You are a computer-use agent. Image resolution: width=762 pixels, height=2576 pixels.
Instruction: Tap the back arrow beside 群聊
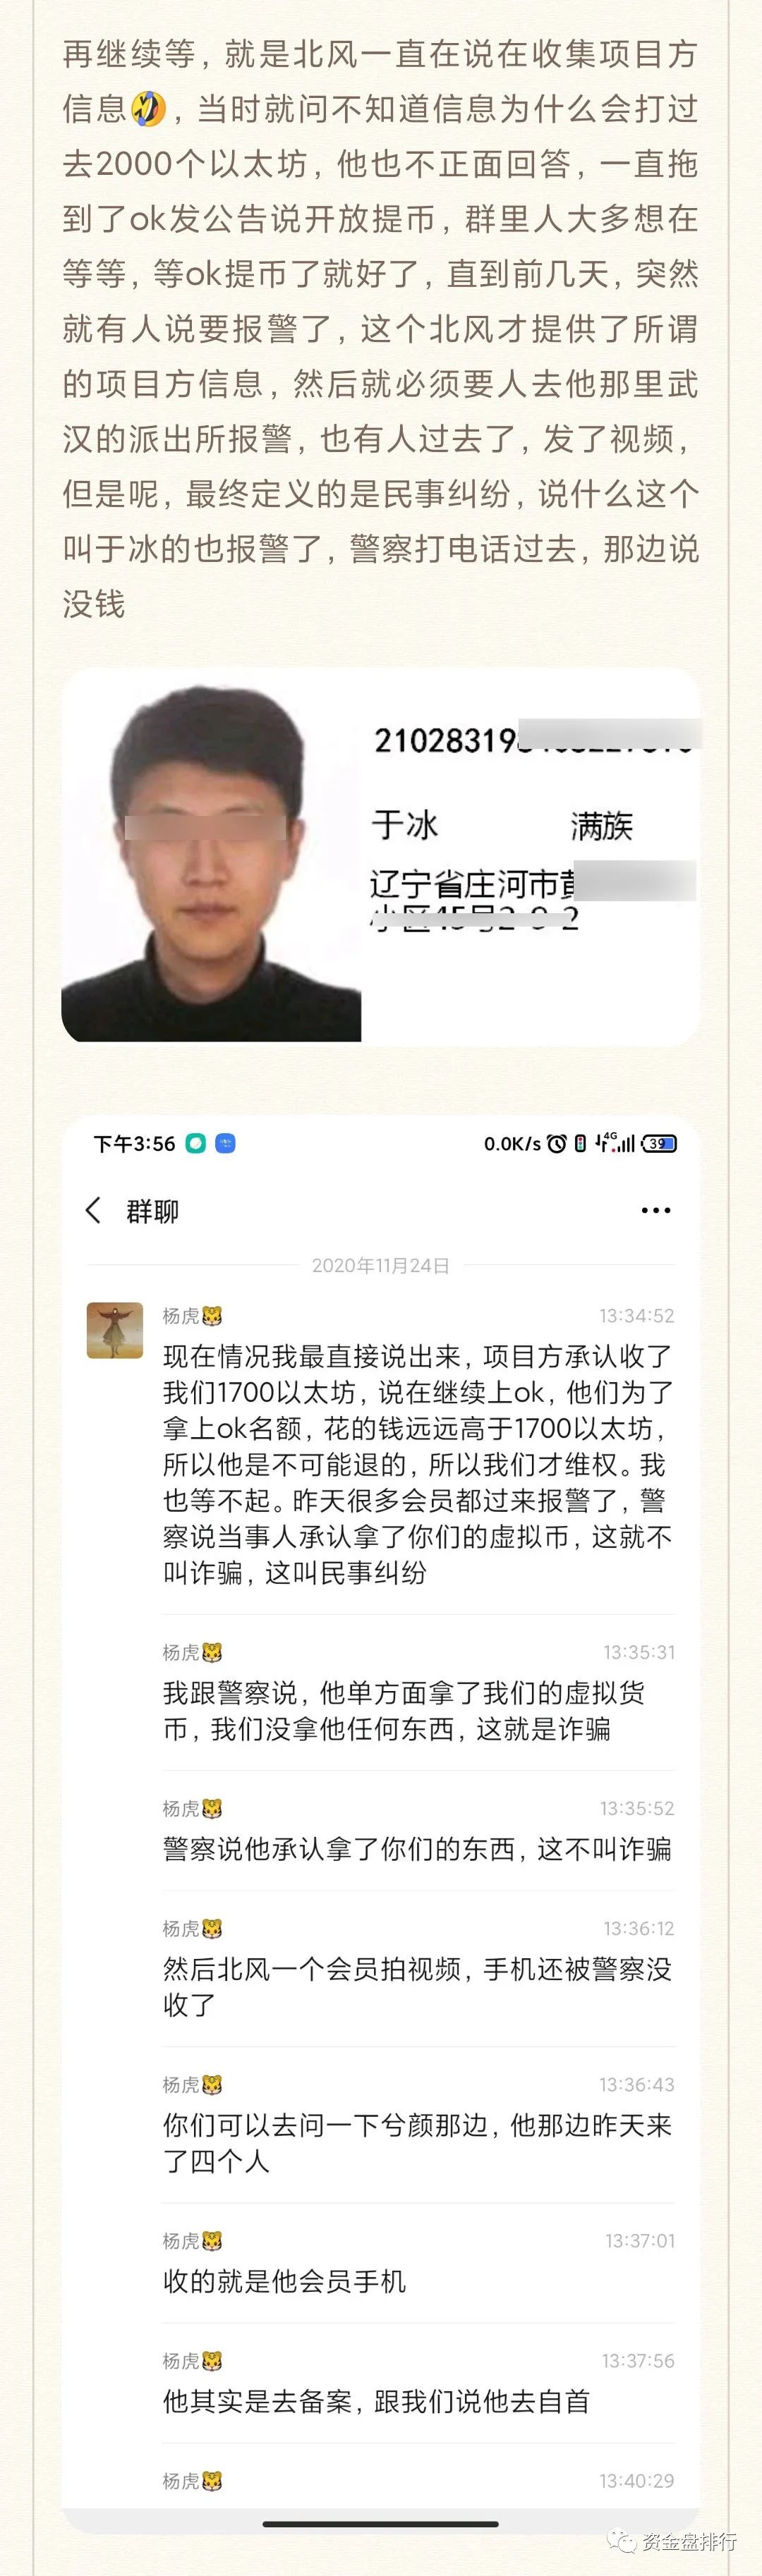[x=93, y=1210]
